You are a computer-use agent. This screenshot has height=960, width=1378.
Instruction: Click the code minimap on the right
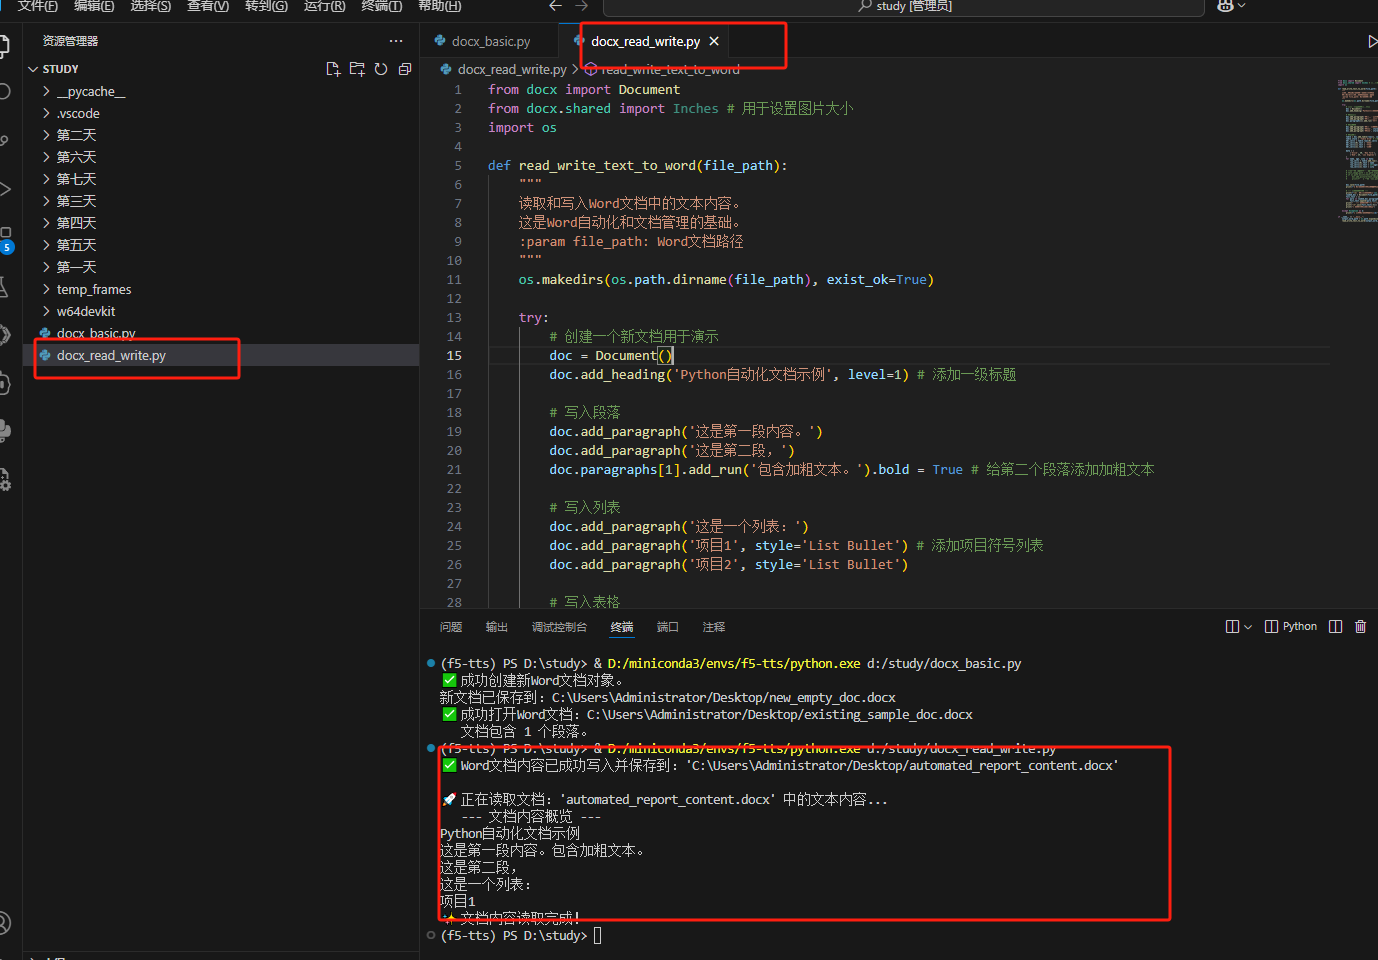click(1357, 150)
